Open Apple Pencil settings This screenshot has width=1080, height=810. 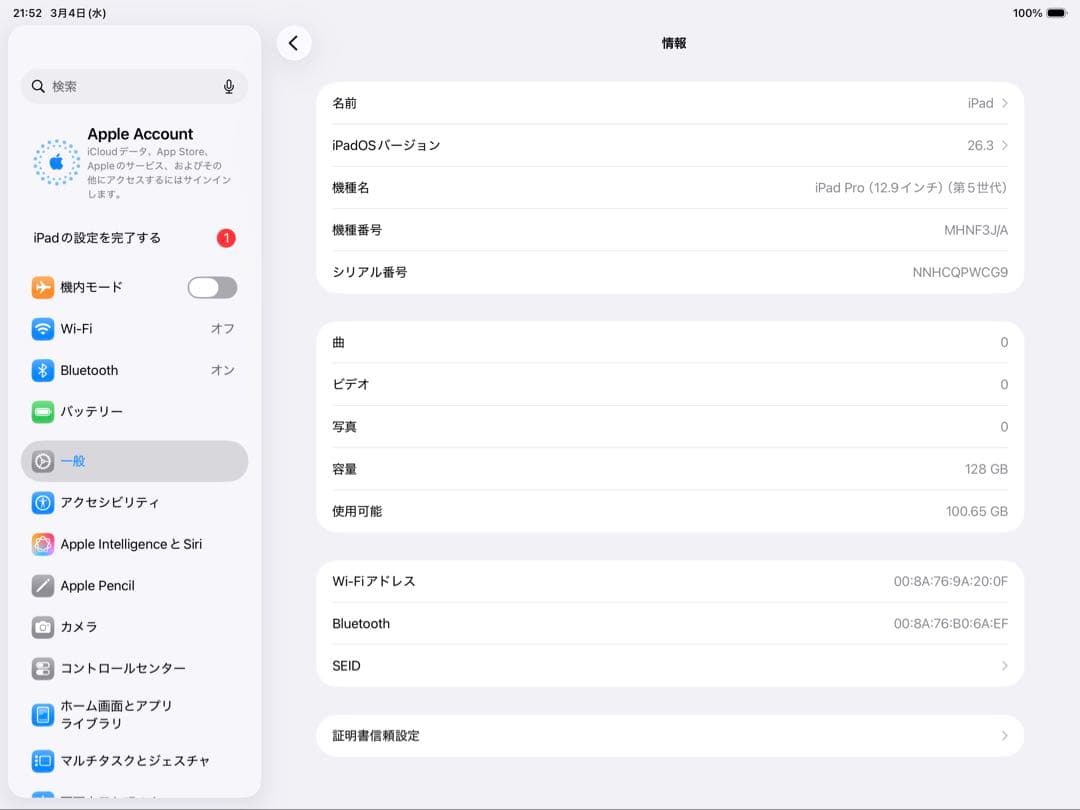[134, 585]
